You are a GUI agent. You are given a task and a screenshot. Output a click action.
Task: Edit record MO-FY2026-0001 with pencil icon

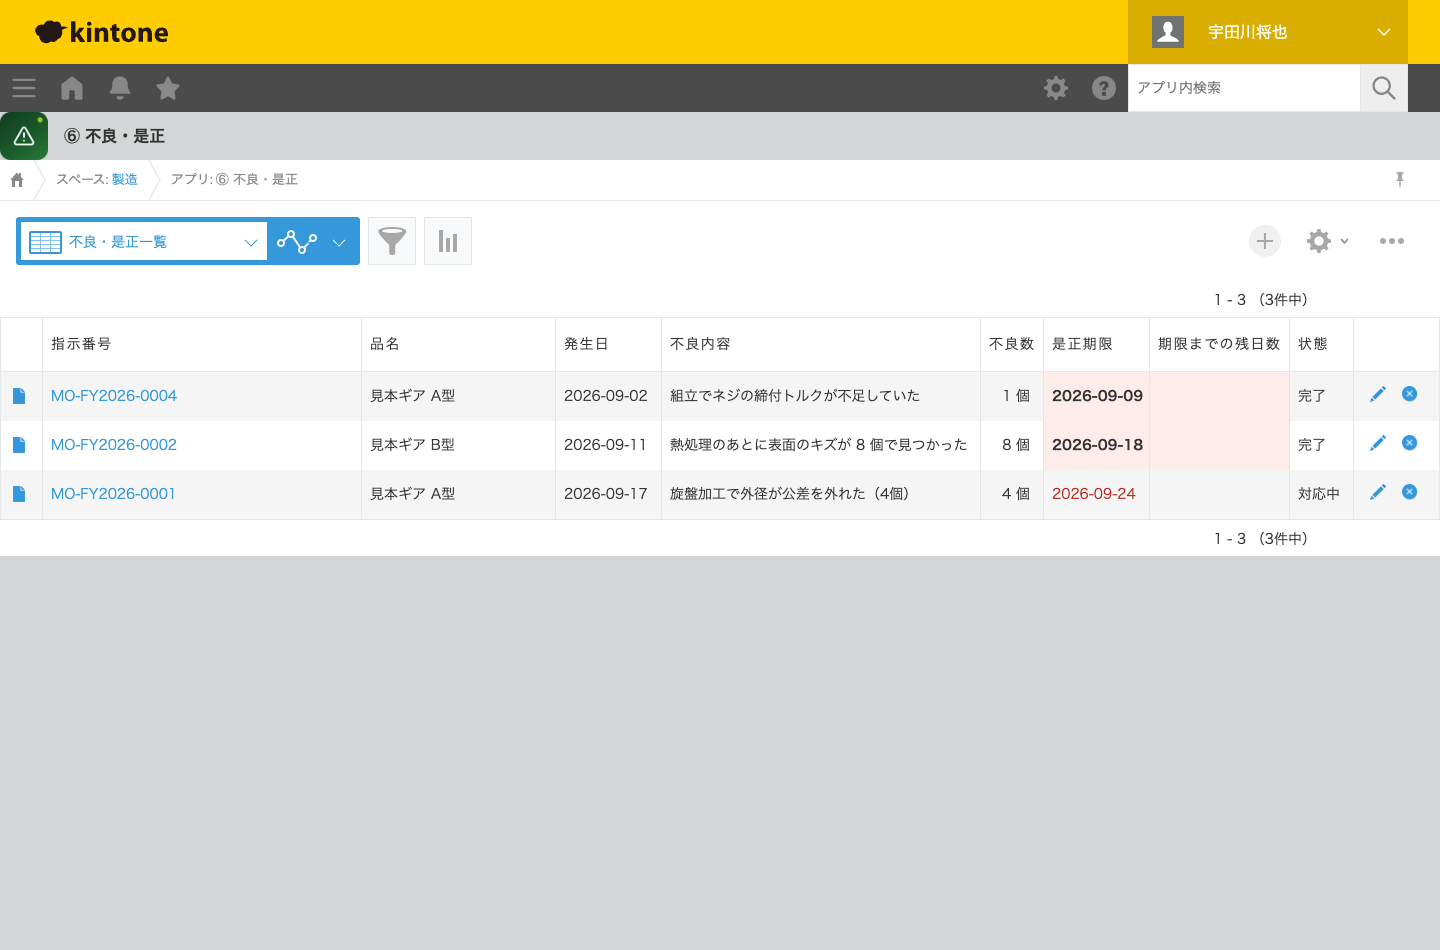pos(1378,492)
